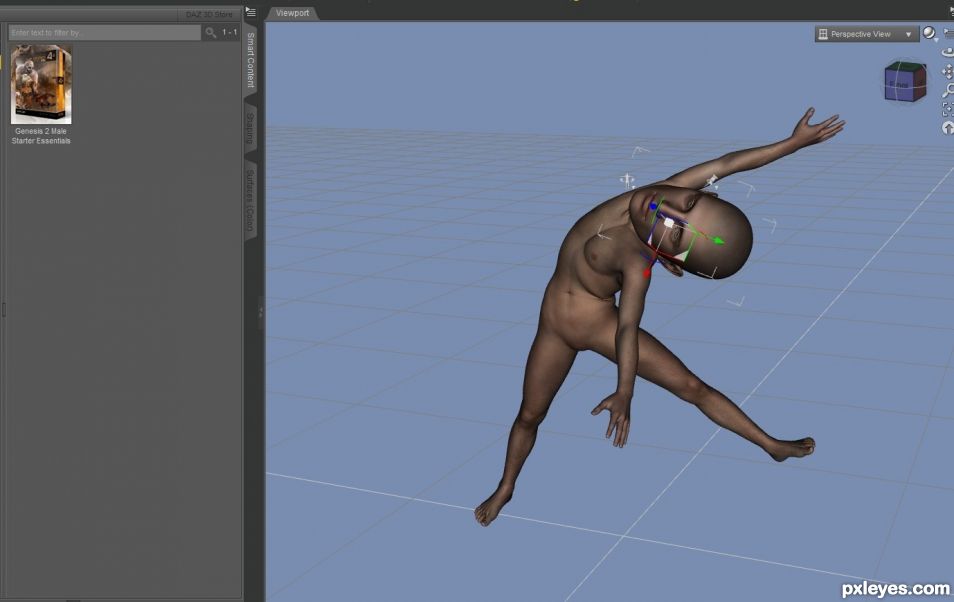This screenshot has height=602, width=954.
Task: Click the figure's raised hand
Action: click(818, 127)
